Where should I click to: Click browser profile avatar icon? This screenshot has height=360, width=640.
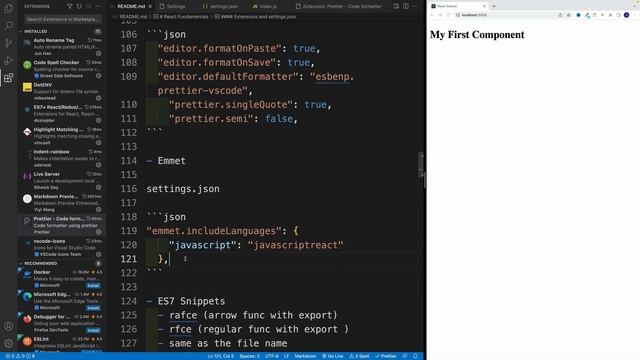pos(627,15)
